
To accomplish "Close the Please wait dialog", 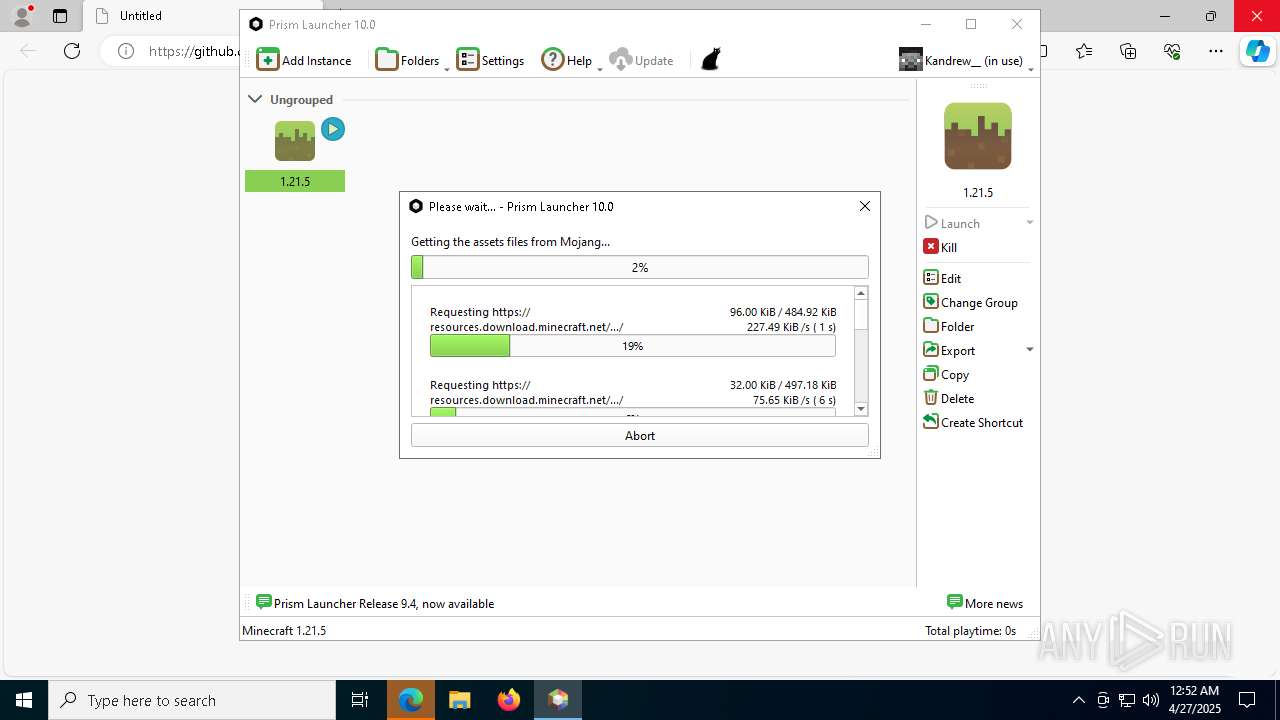I will point(865,206).
